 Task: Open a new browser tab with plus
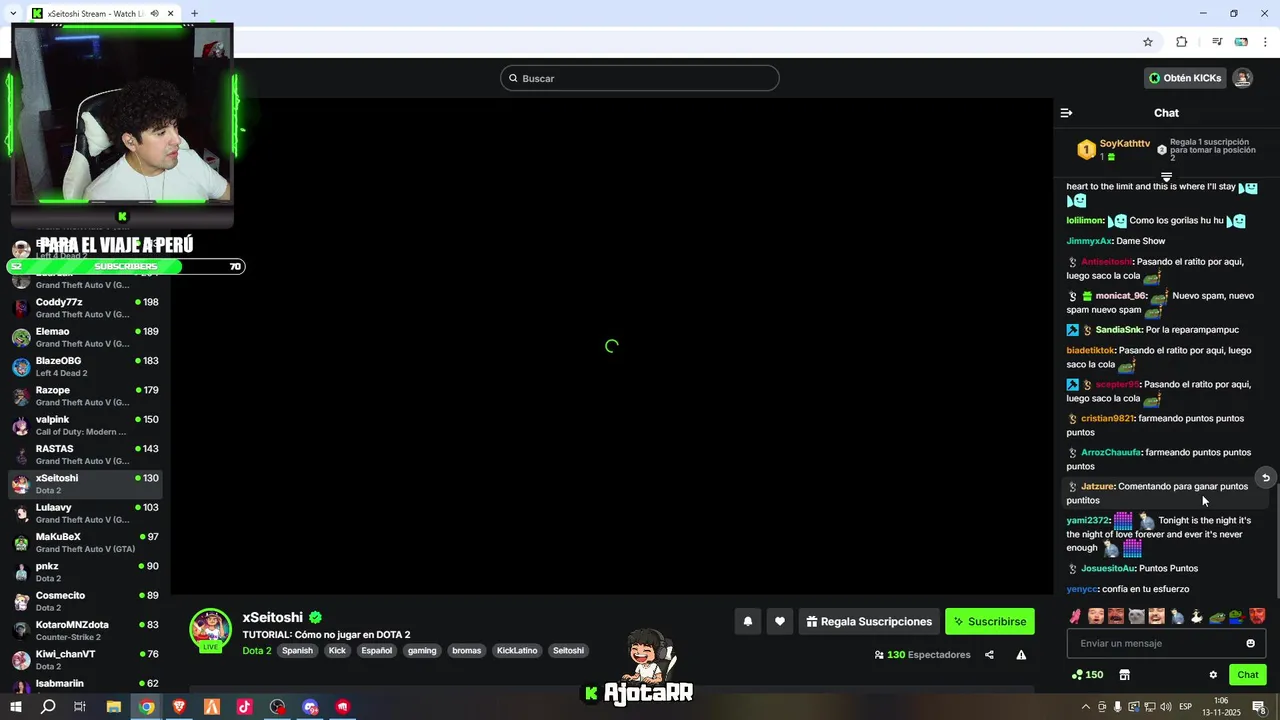(194, 13)
